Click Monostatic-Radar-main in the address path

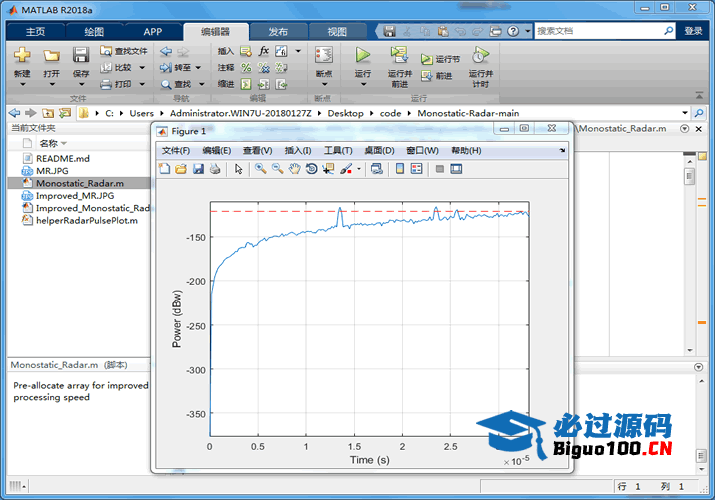[468, 113]
